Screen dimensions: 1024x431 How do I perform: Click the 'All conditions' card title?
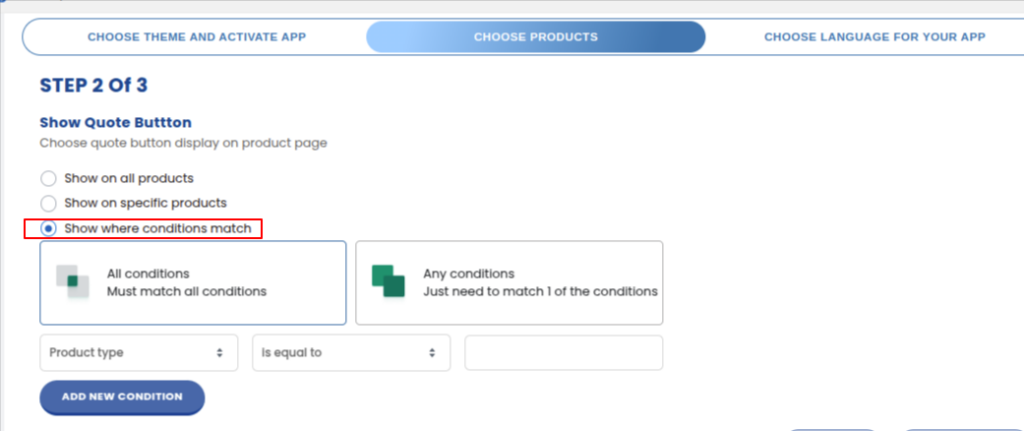[x=148, y=273]
